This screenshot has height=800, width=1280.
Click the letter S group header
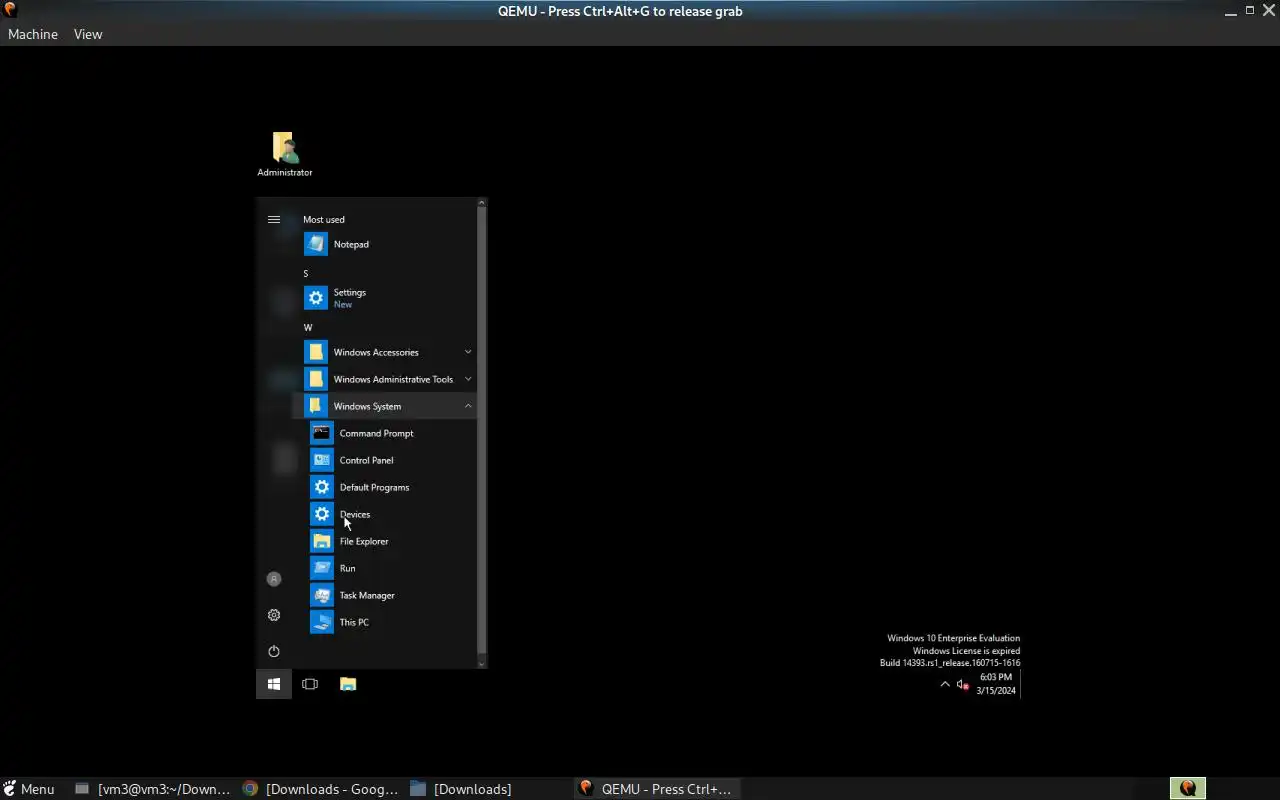click(x=306, y=273)
